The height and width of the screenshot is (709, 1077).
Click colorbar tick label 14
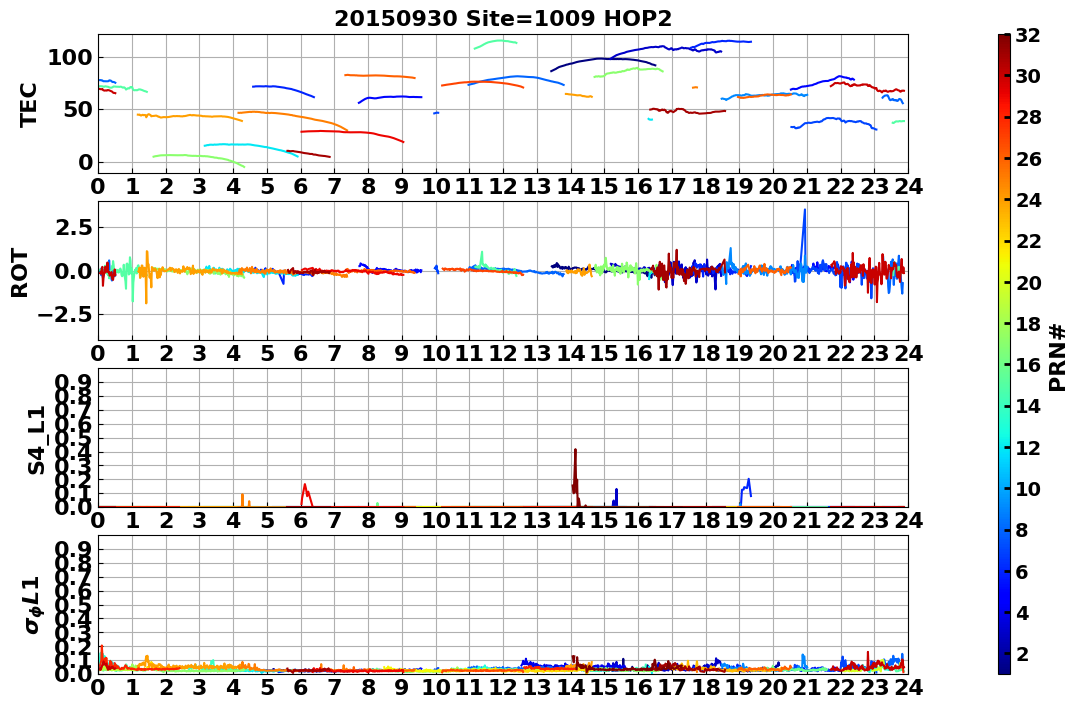click(1028, 406)
